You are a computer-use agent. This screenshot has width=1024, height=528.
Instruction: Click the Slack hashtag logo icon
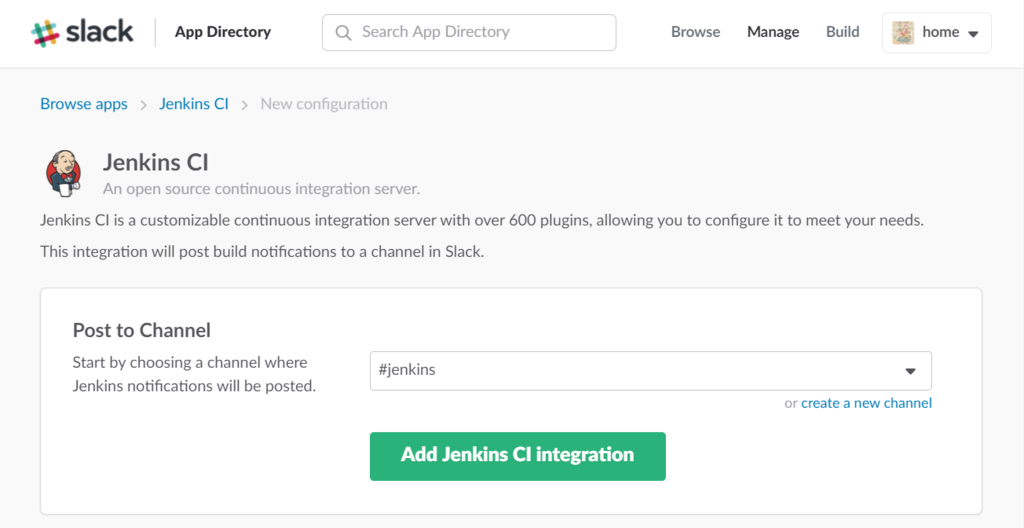pyautogui.click(x=45, y=32)
